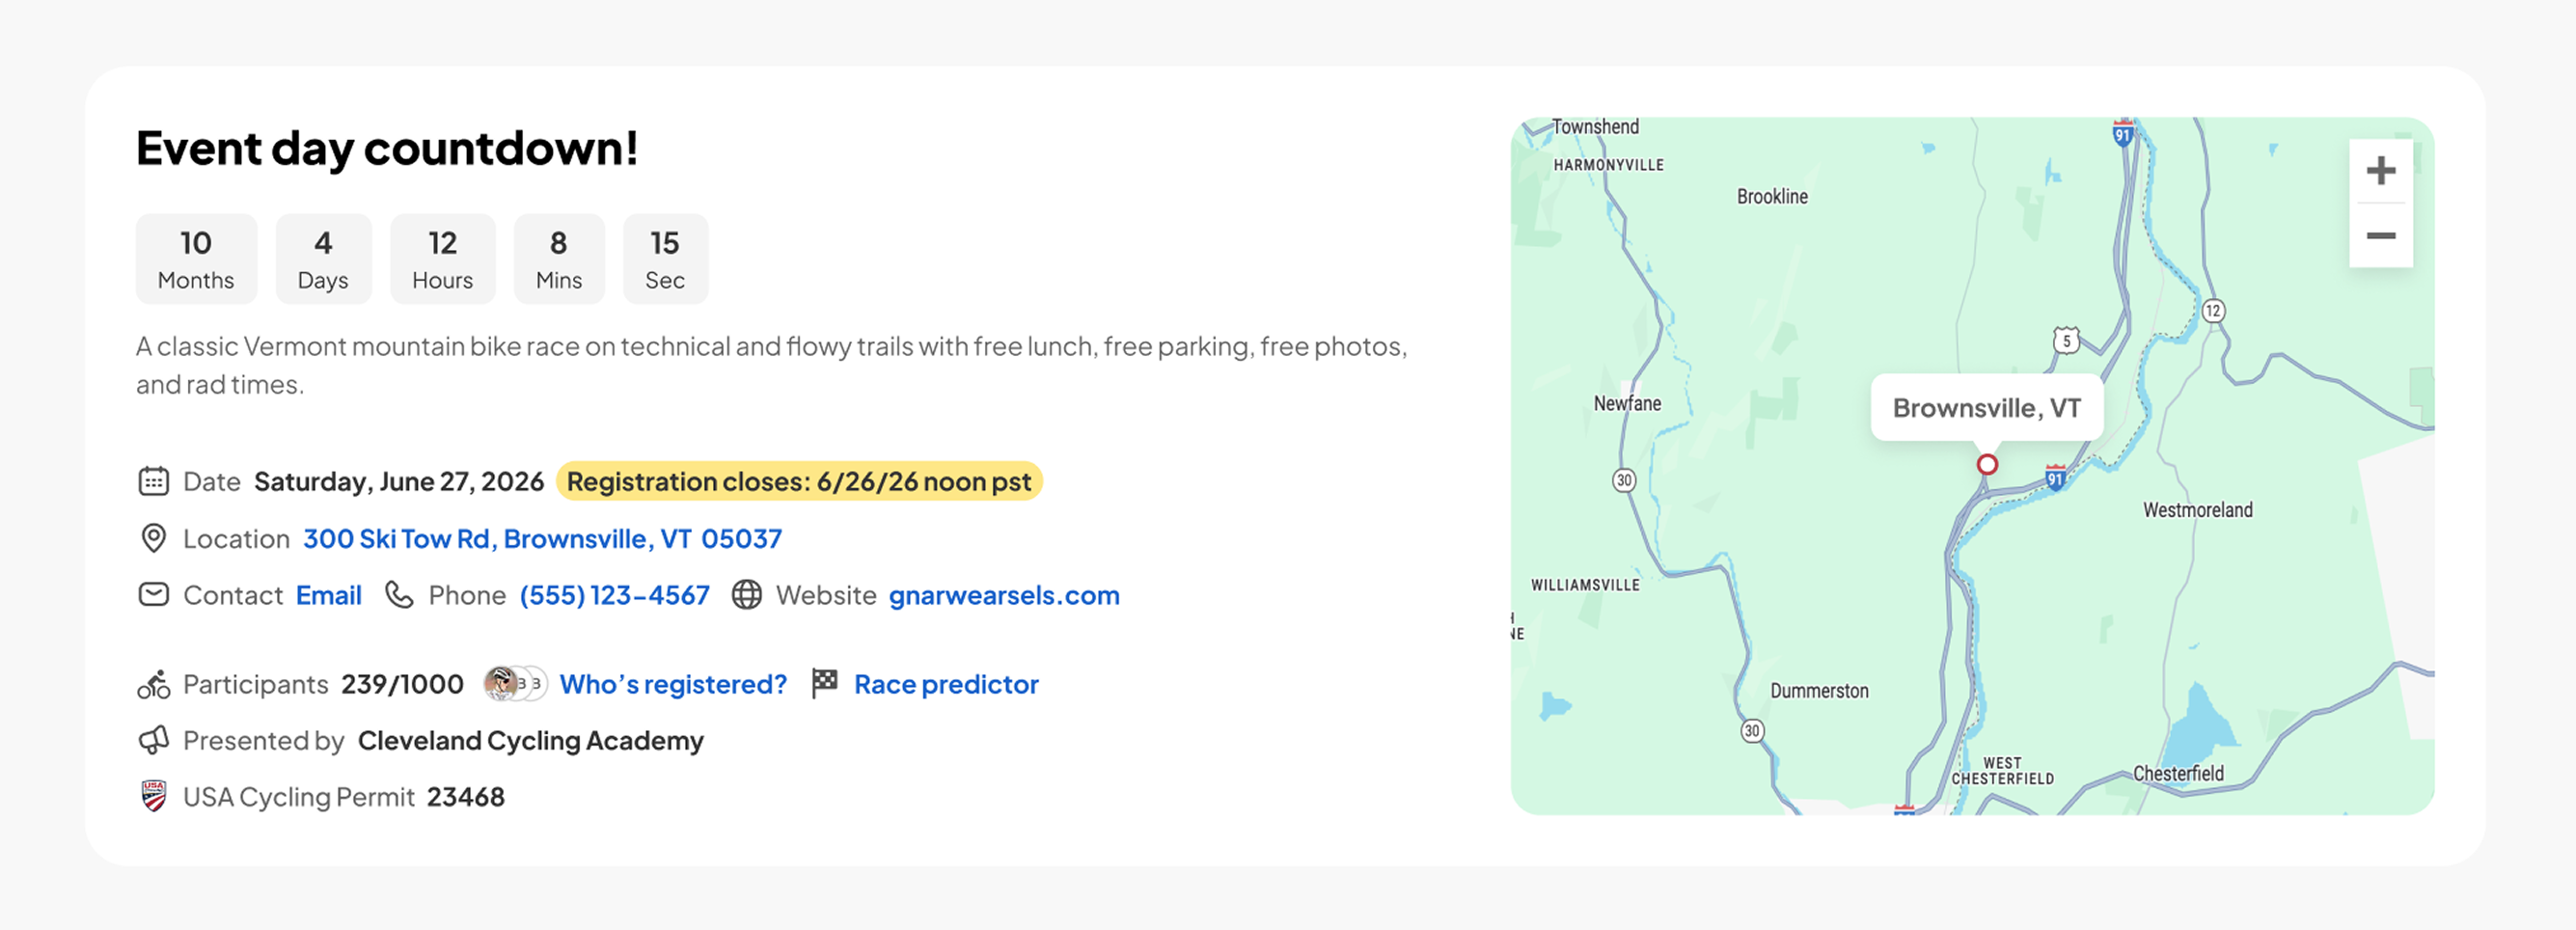Open the Email contact link
The image size is (2576, 930).
[328, 595]
